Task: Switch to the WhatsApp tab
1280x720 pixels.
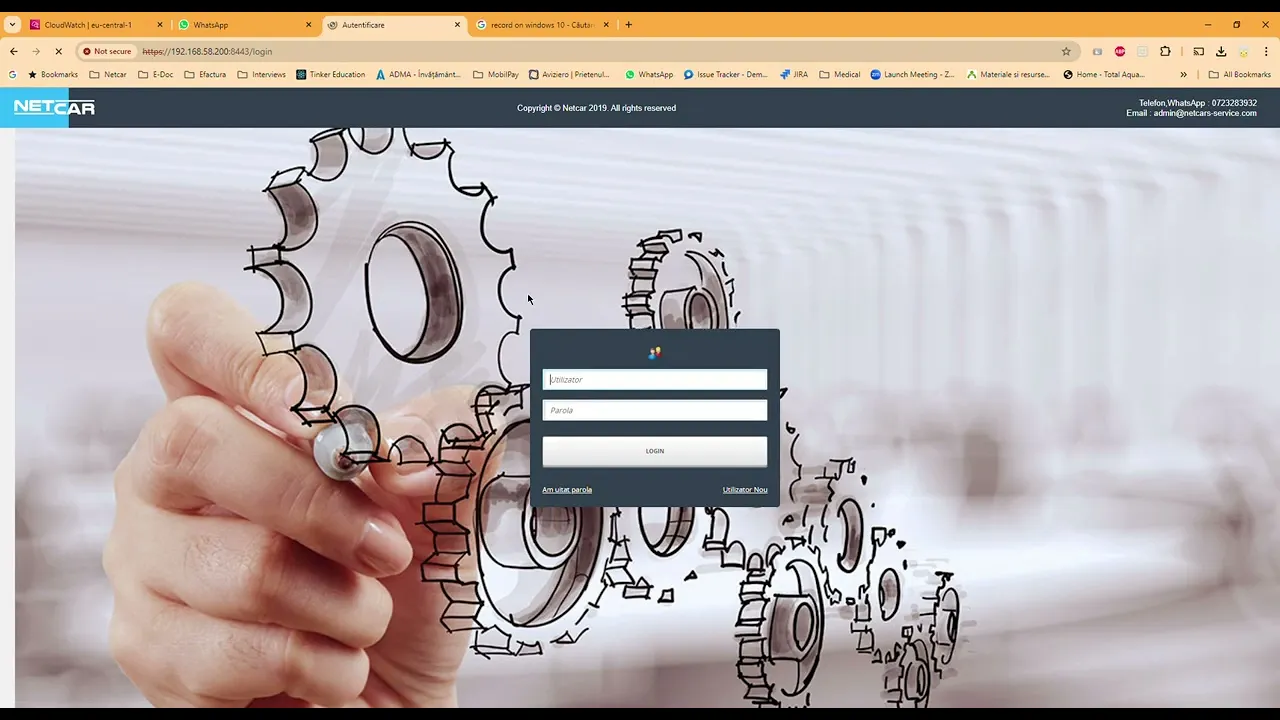Action: point(210,25)
